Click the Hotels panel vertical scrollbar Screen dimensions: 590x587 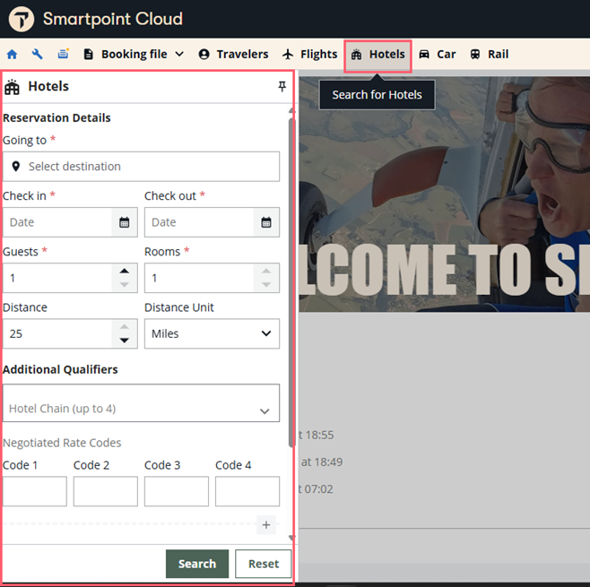point(291,282)
